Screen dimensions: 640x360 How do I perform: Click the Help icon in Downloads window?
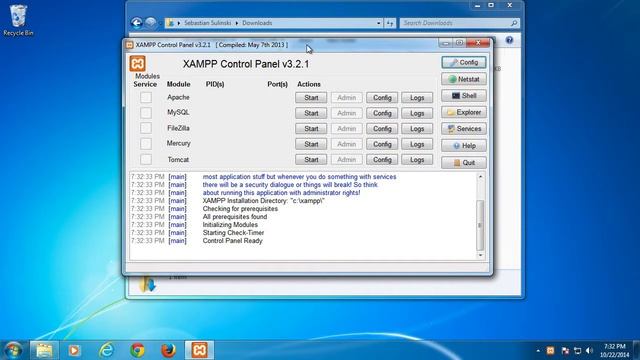coord(509,40)
